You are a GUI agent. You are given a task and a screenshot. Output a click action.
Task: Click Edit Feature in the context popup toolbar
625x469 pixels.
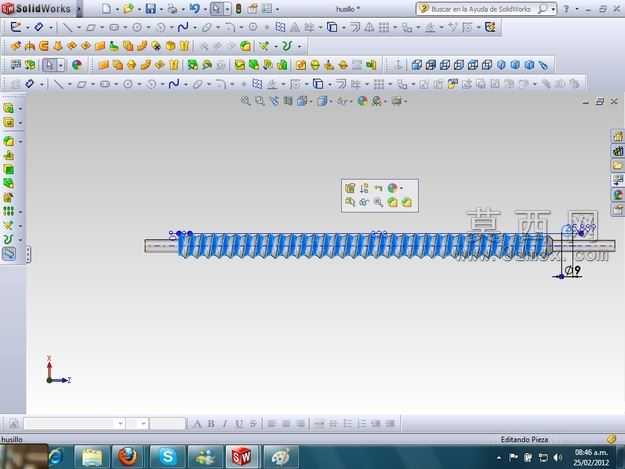tap(350, 188)
